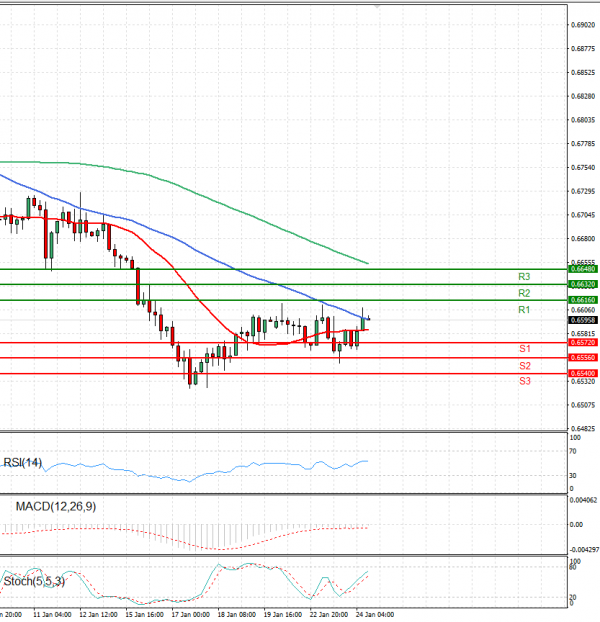Click the R3 resistance label

524,276
